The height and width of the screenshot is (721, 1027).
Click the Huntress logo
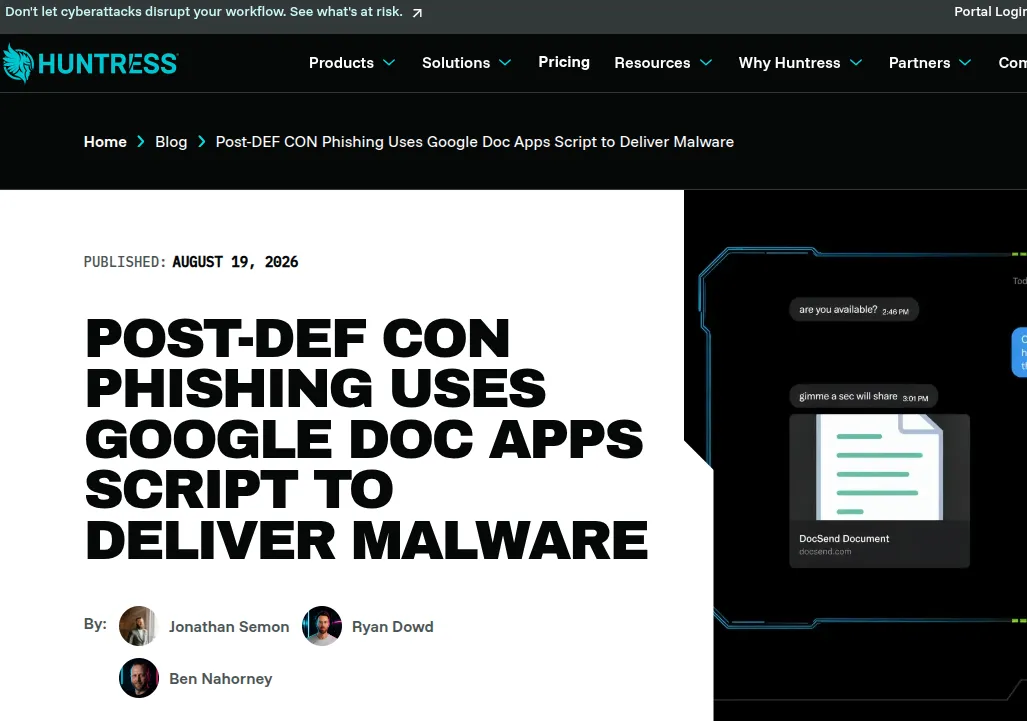[90, 64]
